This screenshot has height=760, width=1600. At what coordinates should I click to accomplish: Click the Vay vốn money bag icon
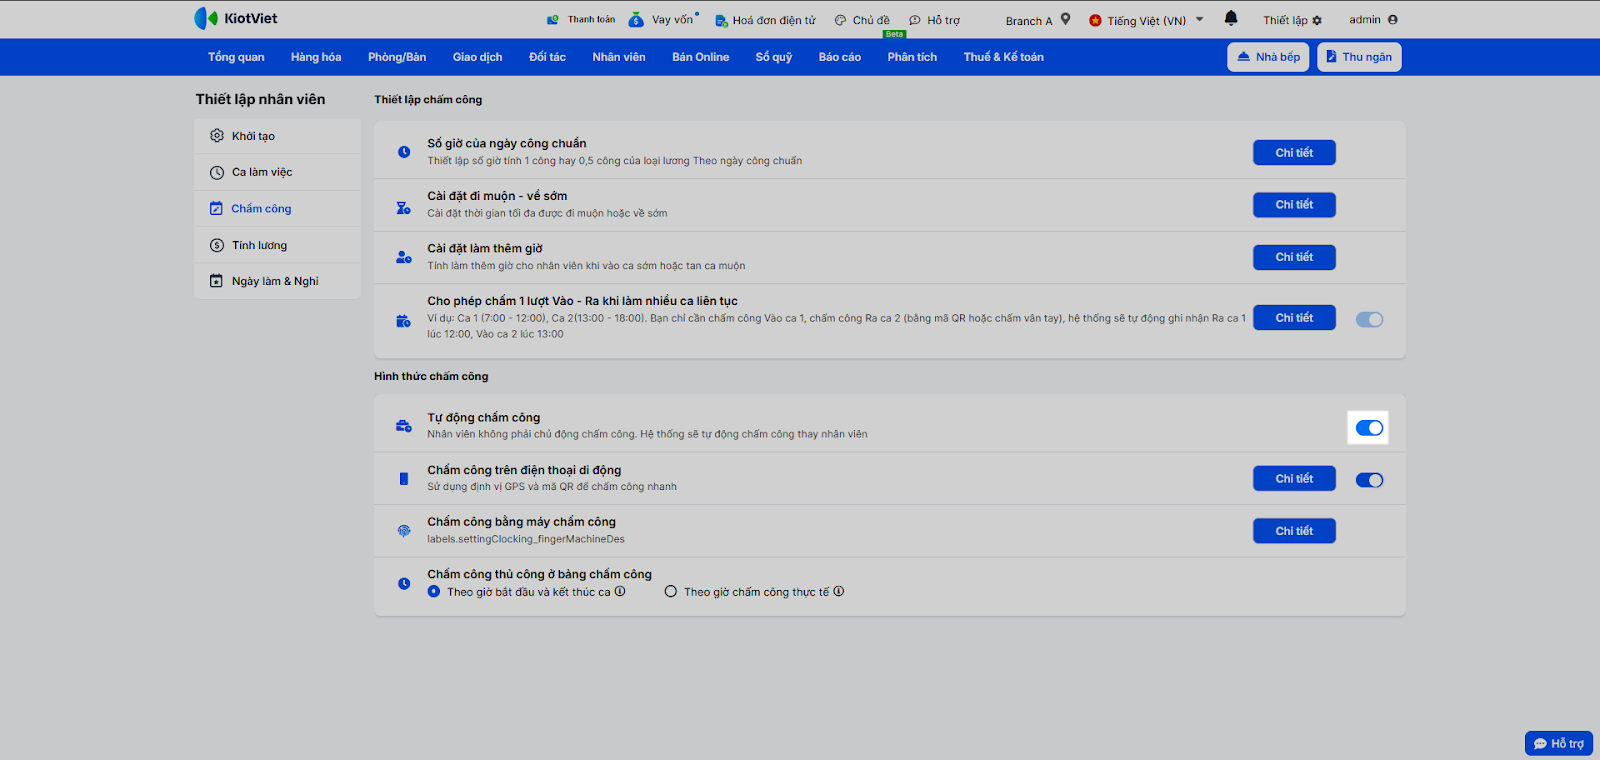pos(636,19)
